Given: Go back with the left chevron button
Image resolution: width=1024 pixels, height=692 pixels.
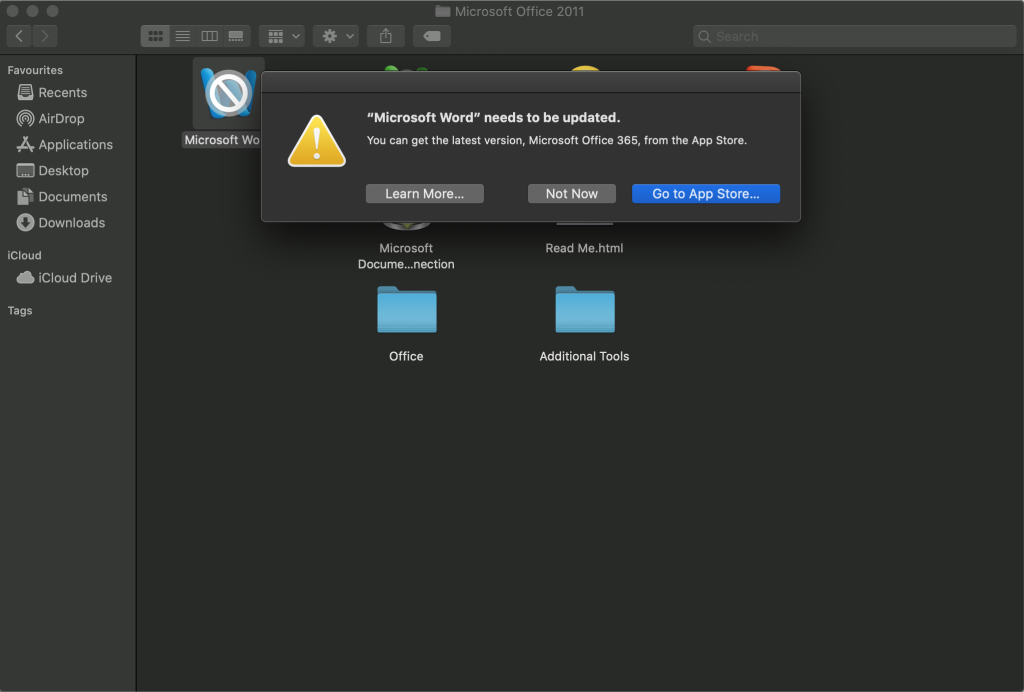Looking at the screenshot, I should pos(19,36).
